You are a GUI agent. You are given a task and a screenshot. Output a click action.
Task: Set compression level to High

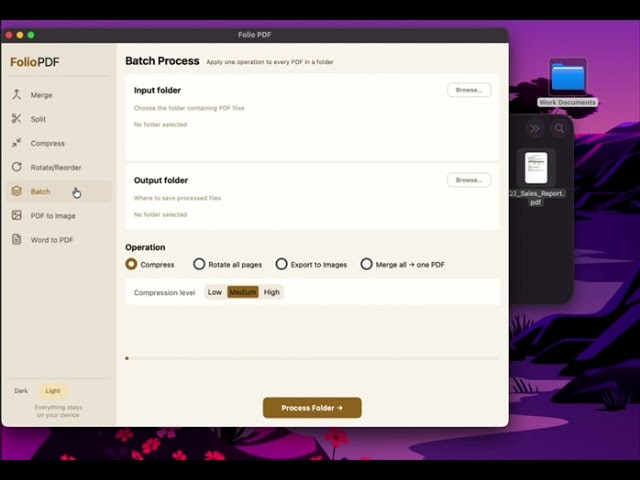coord(271,292)
